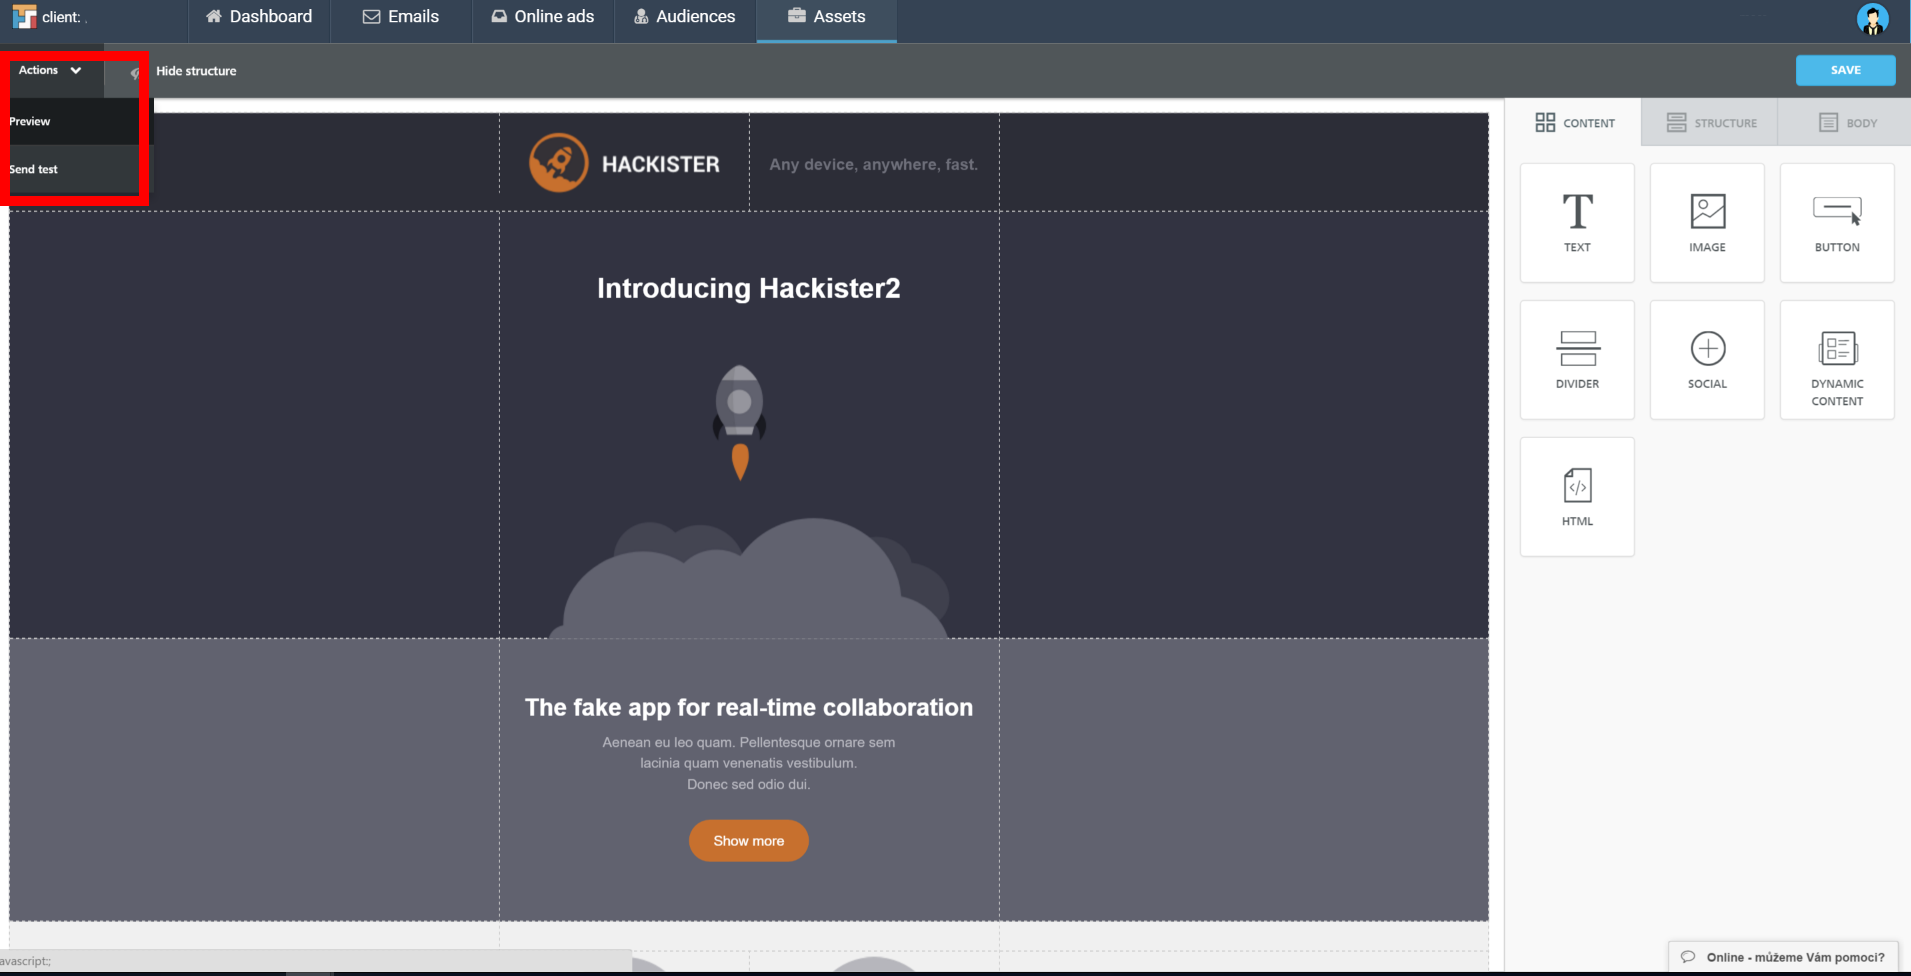Toggle Hide structure
Image resolution: width=1911 pixels, height=976 pixels.
pyautogui.click(x=196, y=71)
